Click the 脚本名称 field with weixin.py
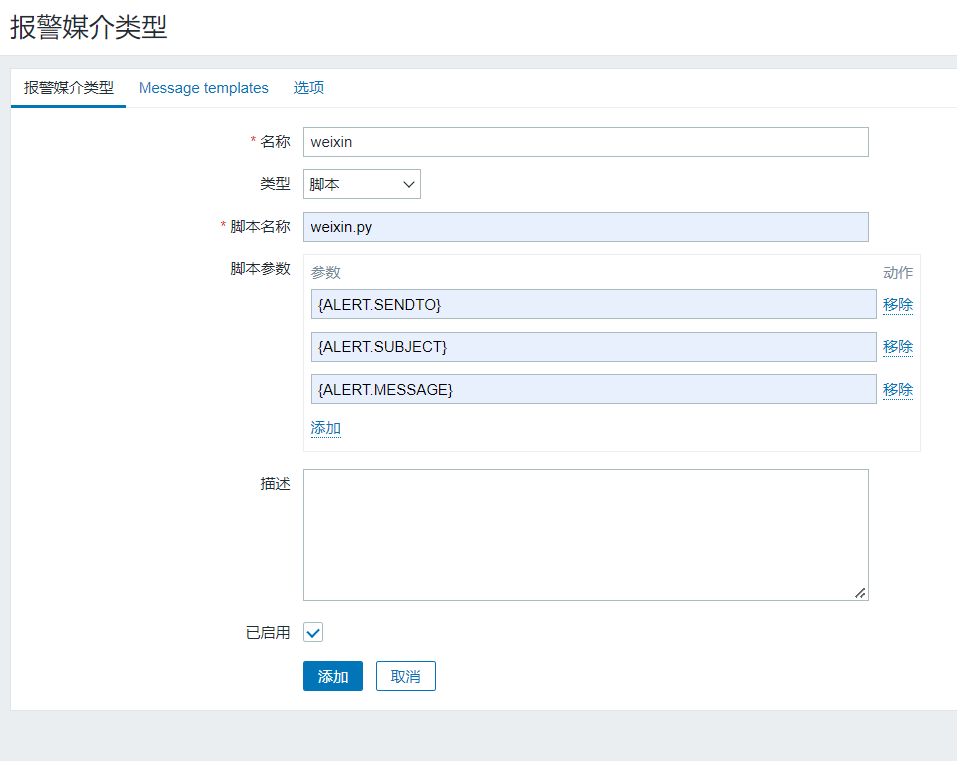This screenshot has height=761, width=957. 585,227
